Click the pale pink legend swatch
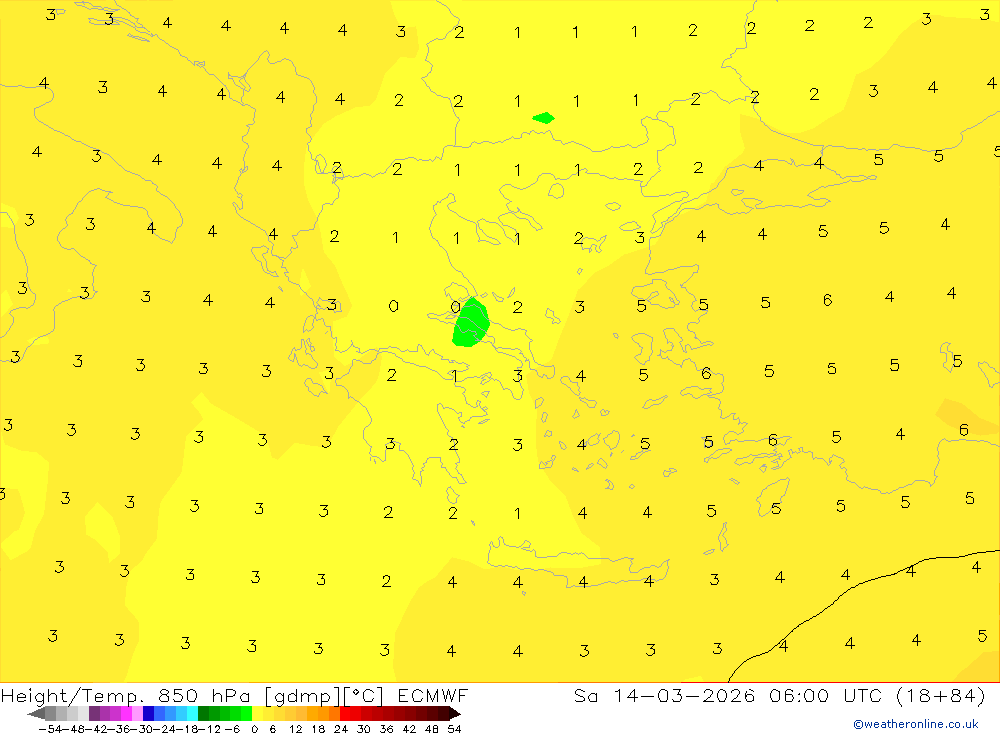 [137, 713]
